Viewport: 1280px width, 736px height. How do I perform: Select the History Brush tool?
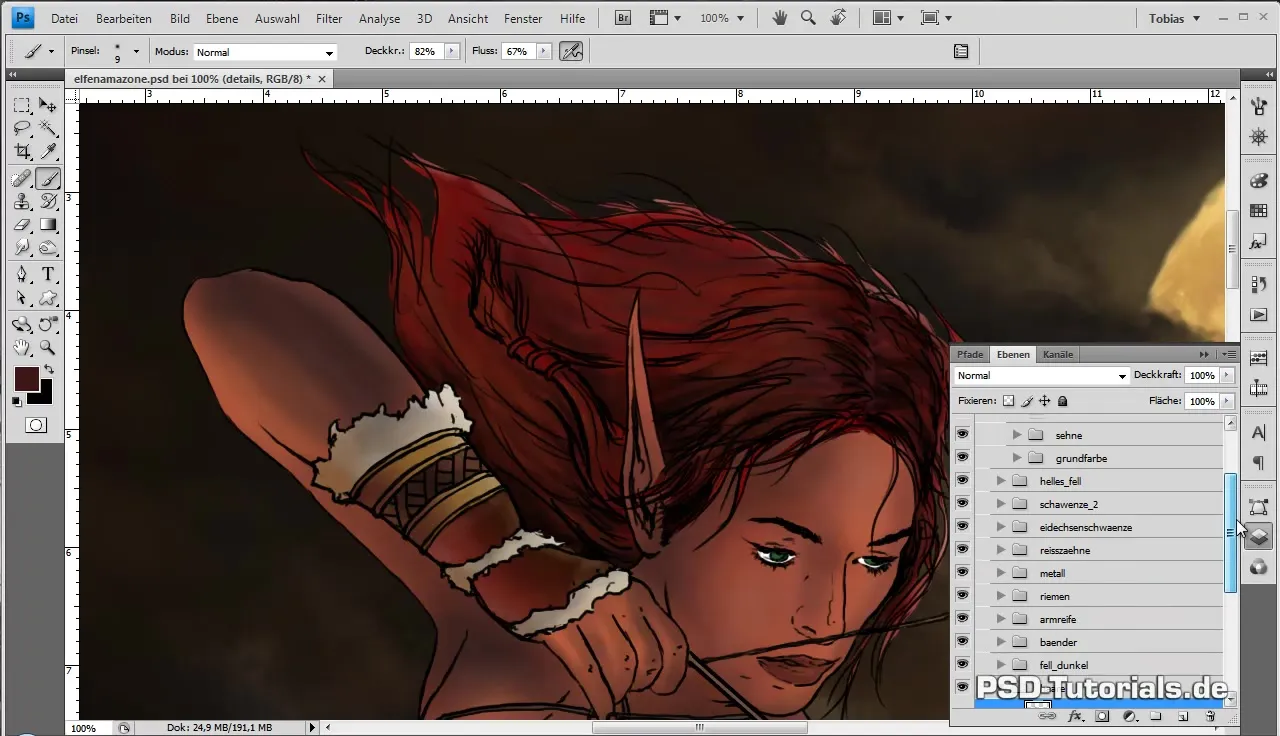[47, 202]
